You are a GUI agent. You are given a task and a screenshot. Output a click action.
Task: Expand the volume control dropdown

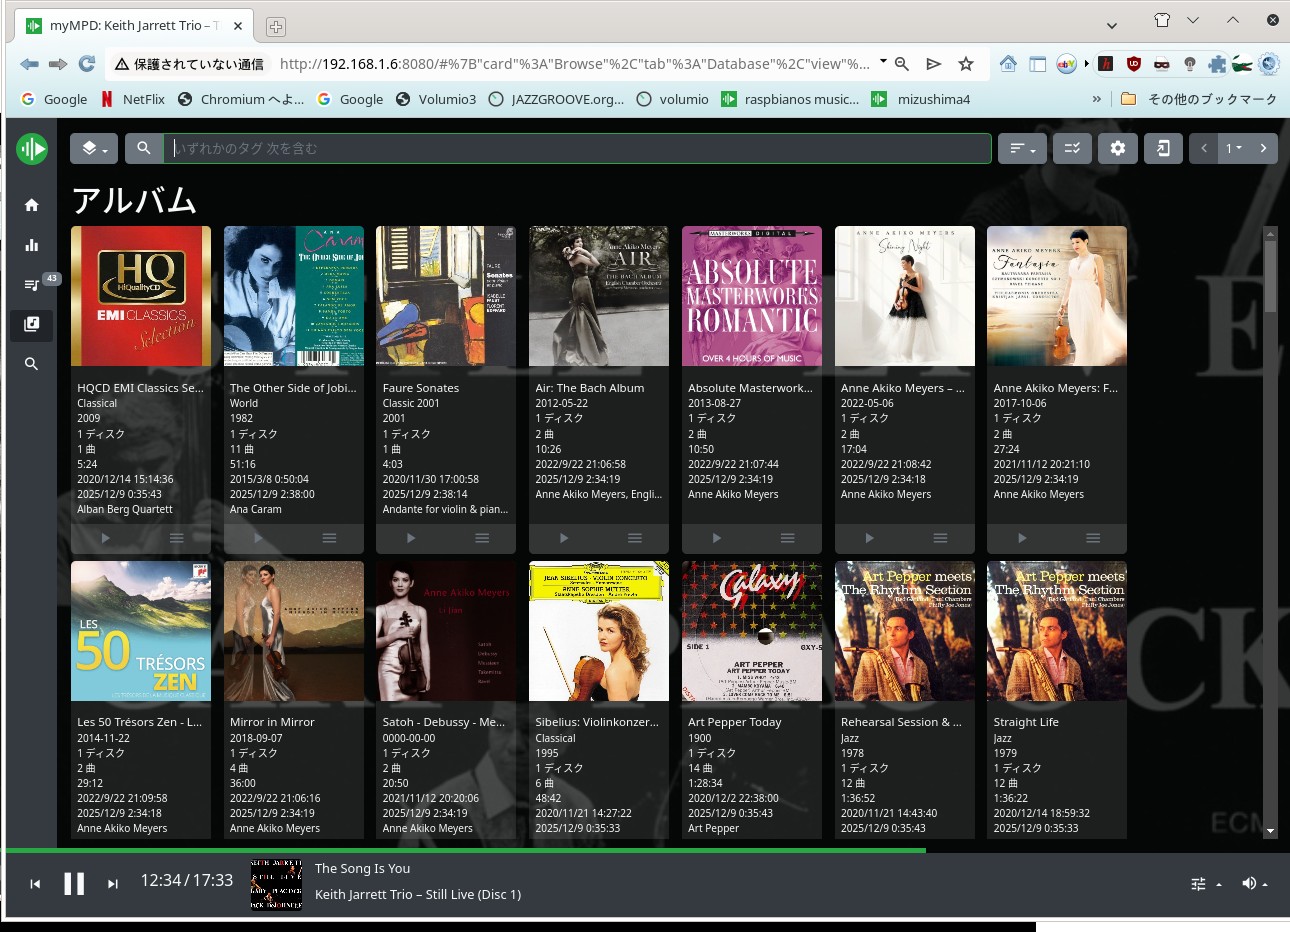(x=1254, y=883)
